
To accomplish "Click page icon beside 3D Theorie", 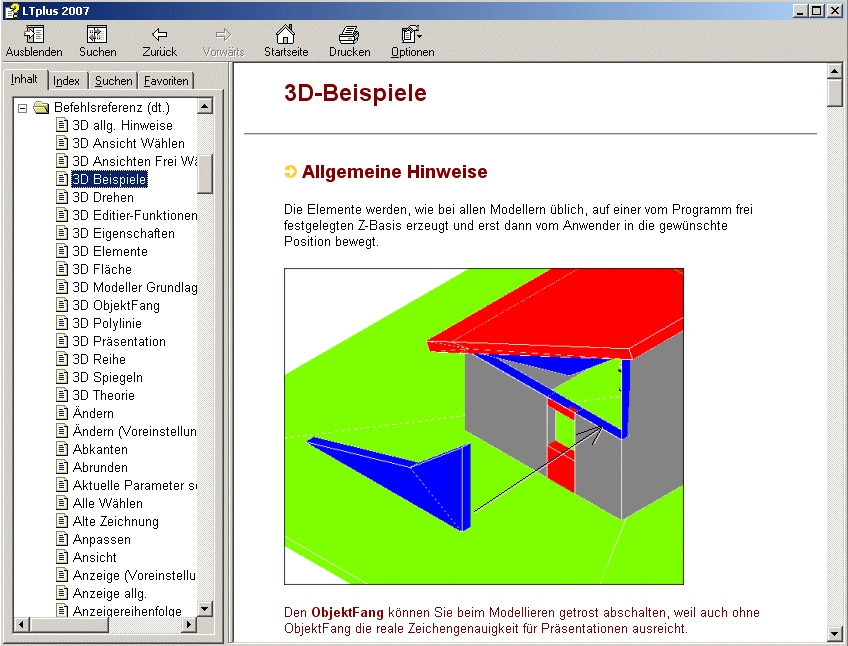I will (x=62, y=395).
